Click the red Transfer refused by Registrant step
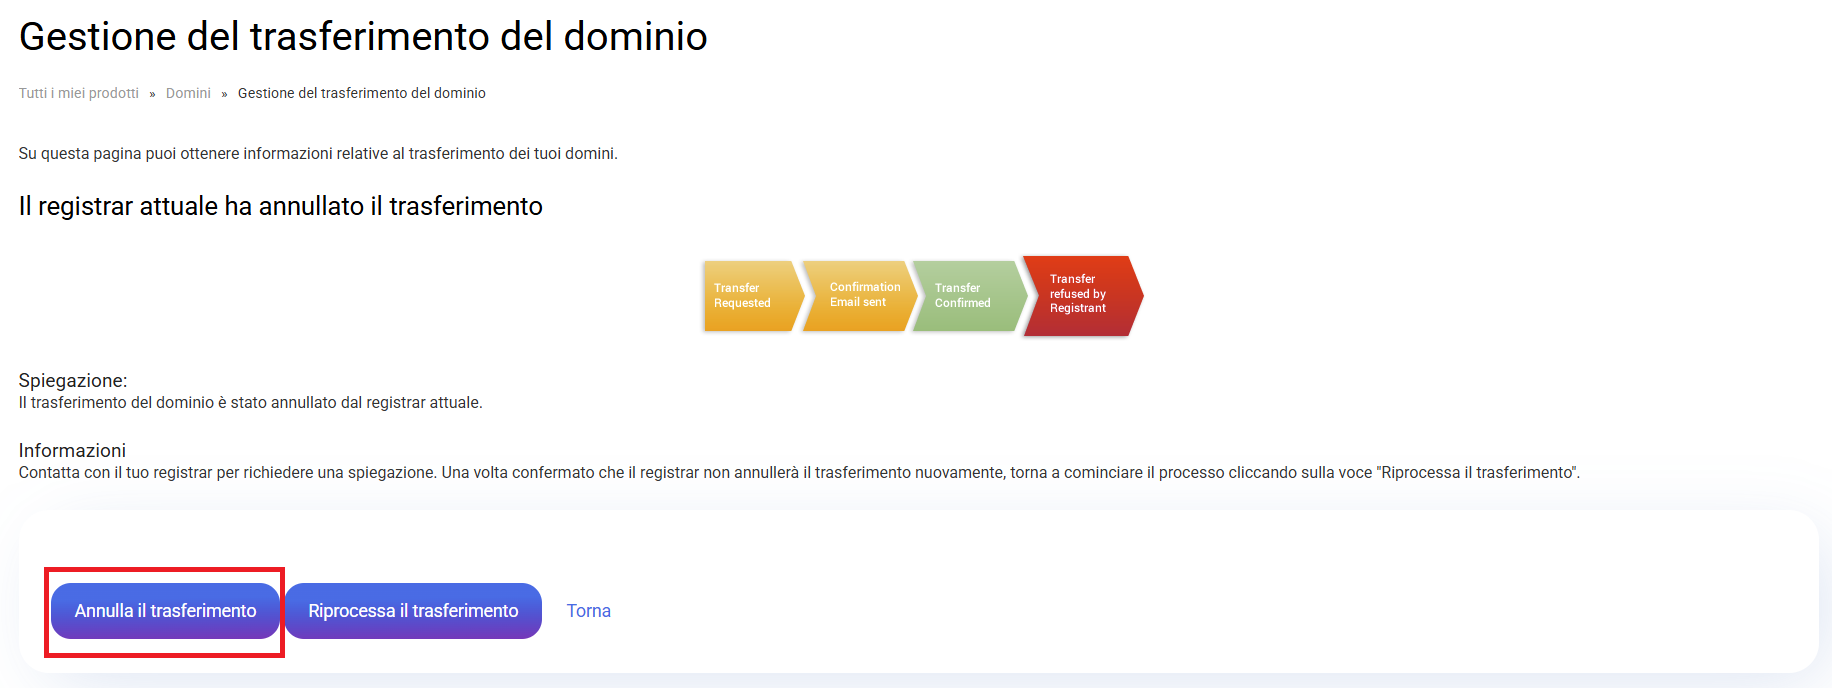Viewport: 1832px width, 688px height. 1080,295
